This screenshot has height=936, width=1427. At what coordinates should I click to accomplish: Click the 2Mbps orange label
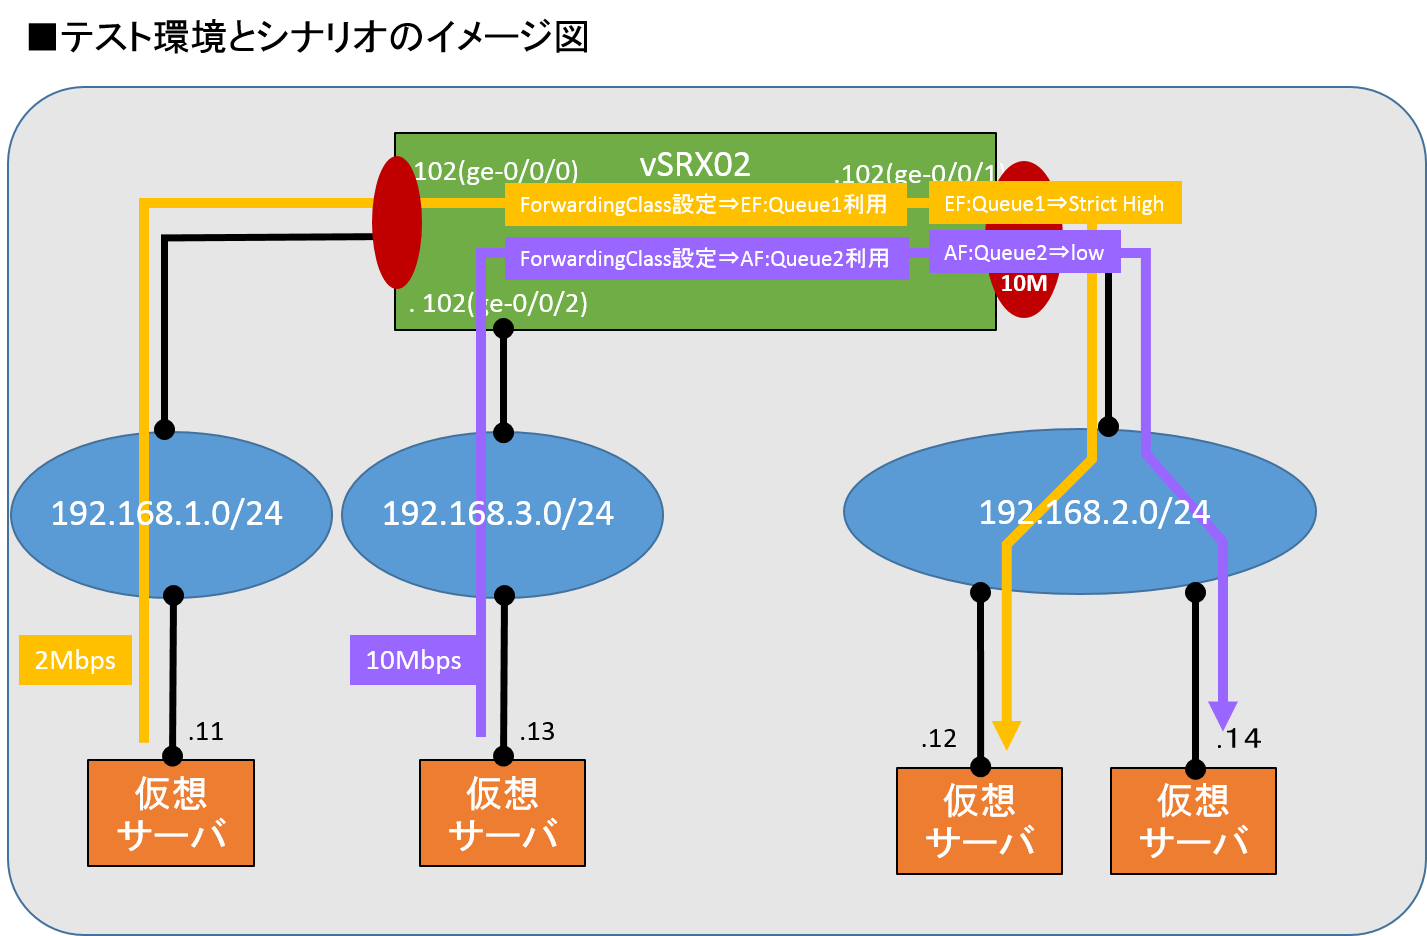[76, 660]
